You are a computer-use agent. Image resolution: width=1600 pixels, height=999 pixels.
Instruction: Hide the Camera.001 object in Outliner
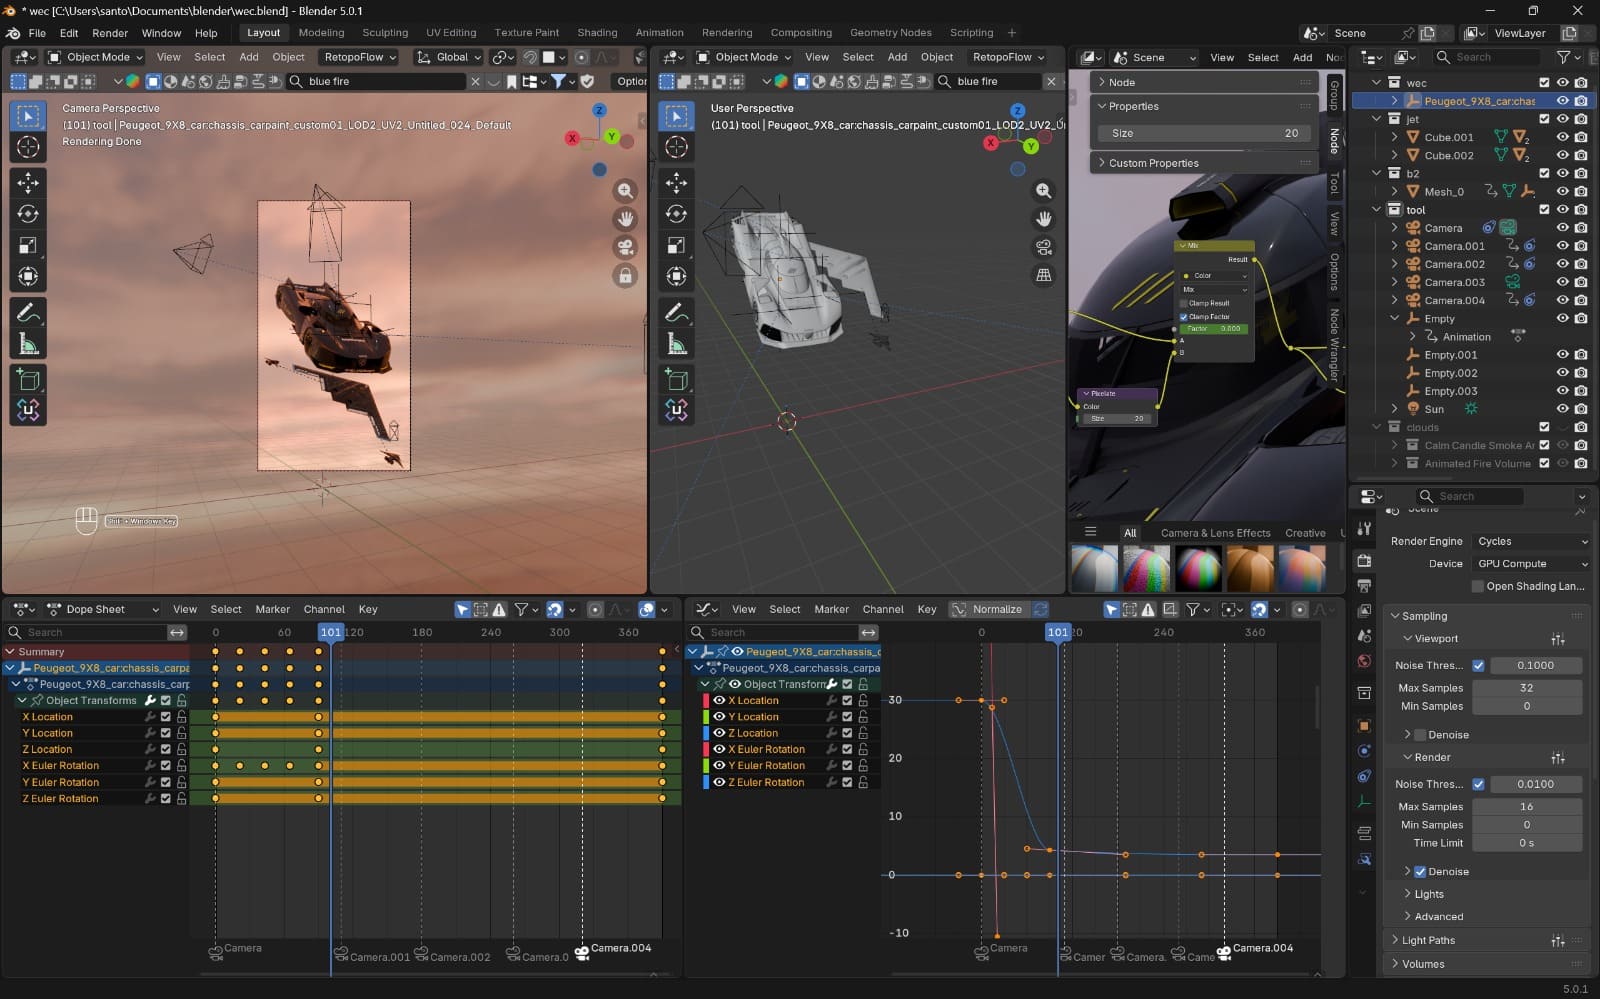point(1562,246)
